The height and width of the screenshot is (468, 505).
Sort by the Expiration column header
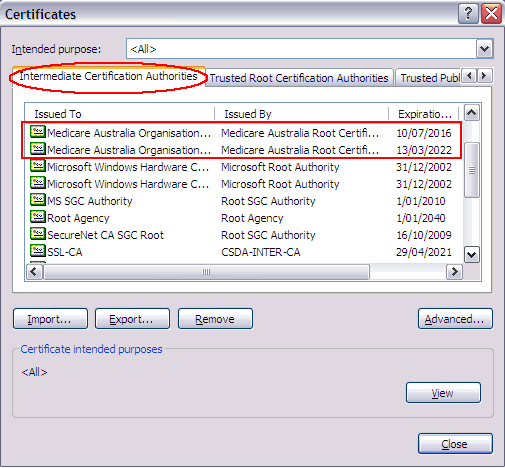[x=424, y=114]
